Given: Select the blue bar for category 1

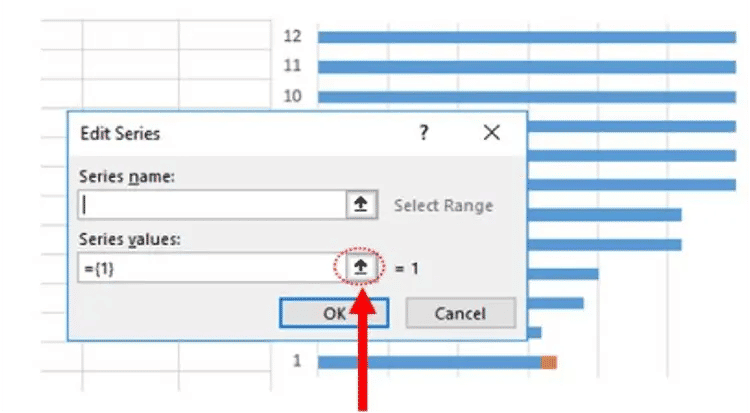Looking at the screenshot, I should pyautogui.click(x=429, y=362).
